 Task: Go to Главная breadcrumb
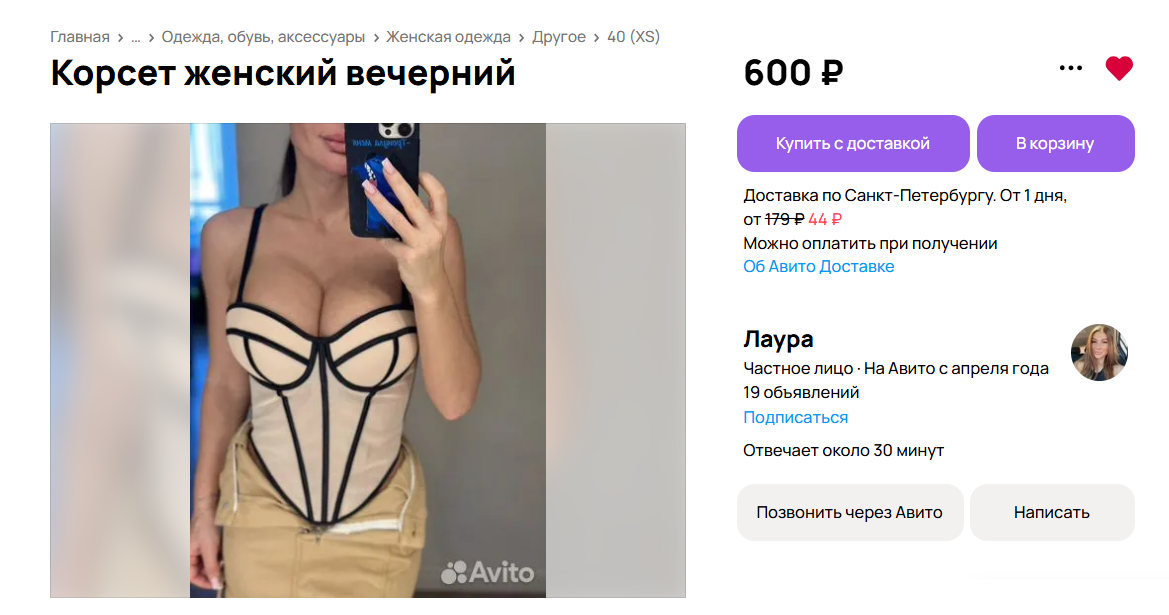pyautogui.click(x=80, y=37)
